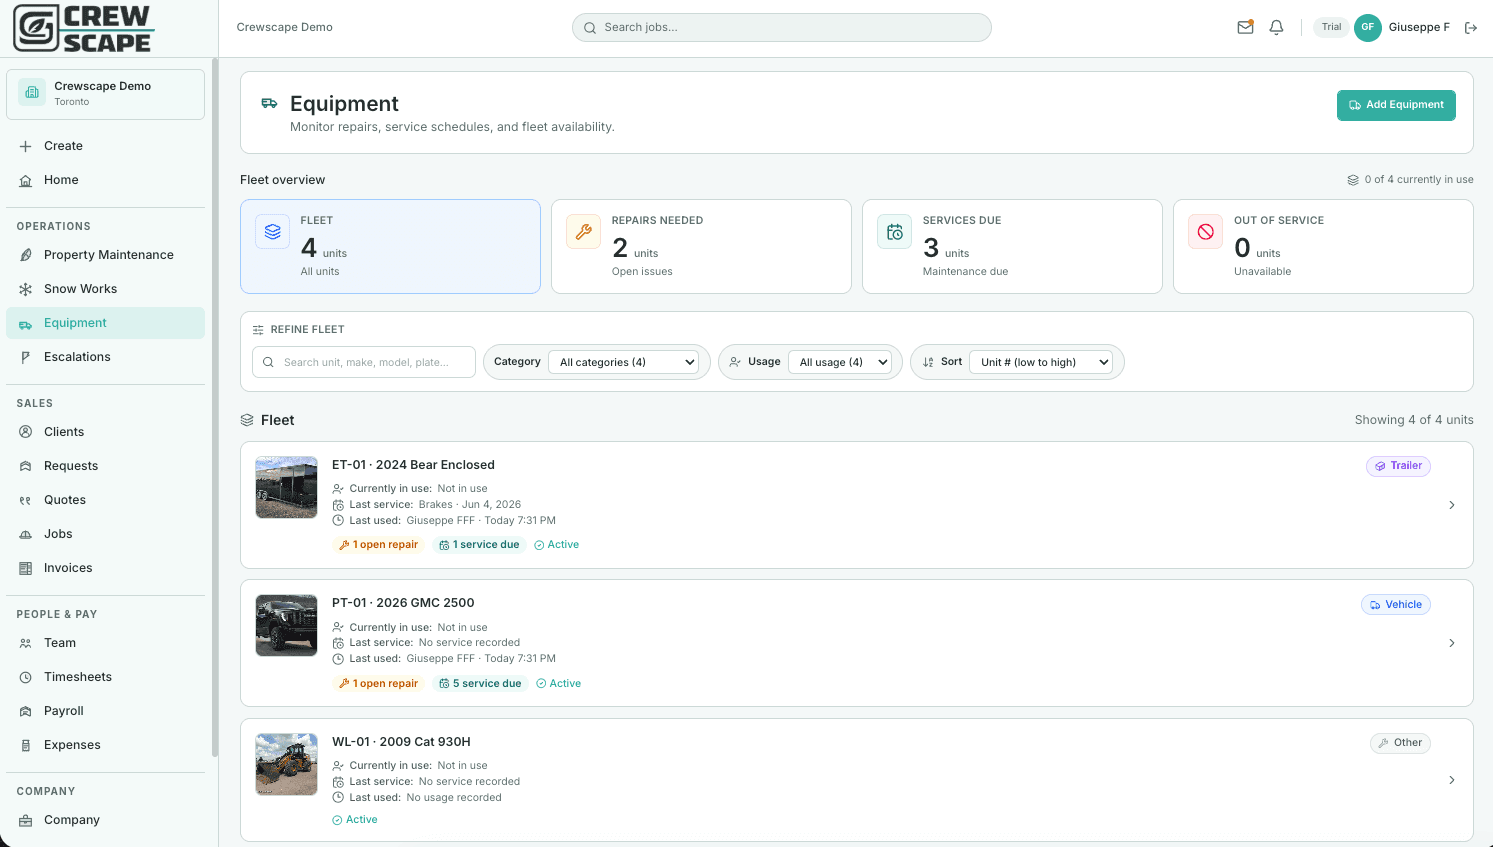The width and height of the screenshot is (1493, 847).
Task: Expand the WL-01 unit row chevron
Action: click(1452, 780)
